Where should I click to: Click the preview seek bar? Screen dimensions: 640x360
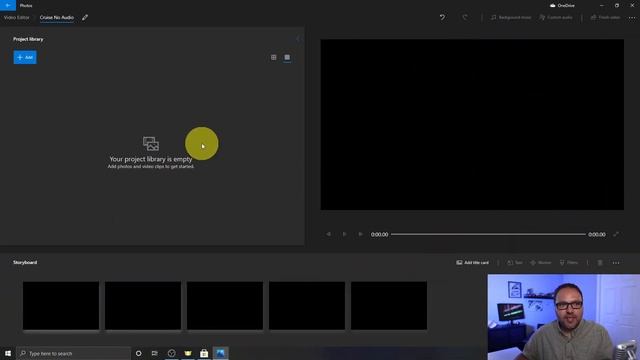[488, 234]
